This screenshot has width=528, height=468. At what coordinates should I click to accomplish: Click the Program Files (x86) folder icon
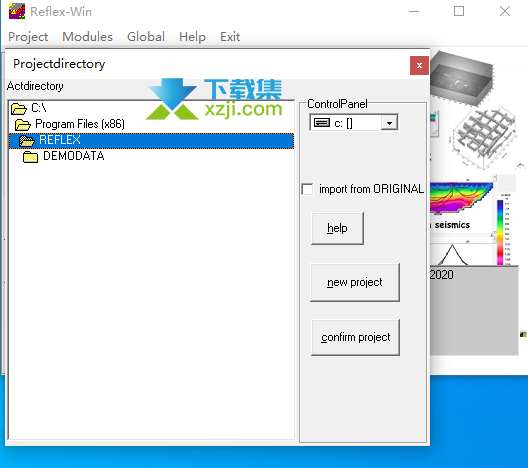tap(23, 125)
